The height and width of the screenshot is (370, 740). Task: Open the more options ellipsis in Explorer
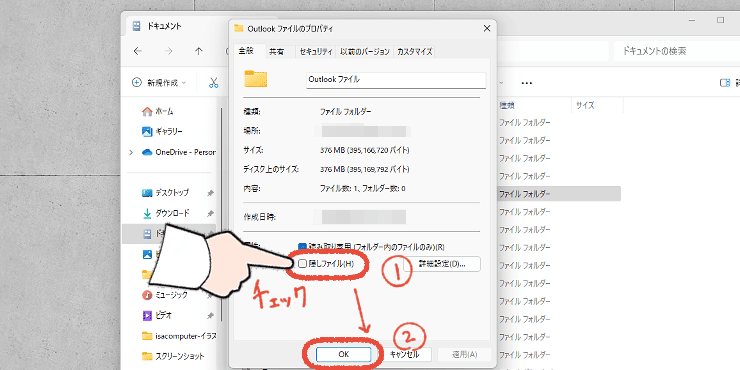click(527, 83)
